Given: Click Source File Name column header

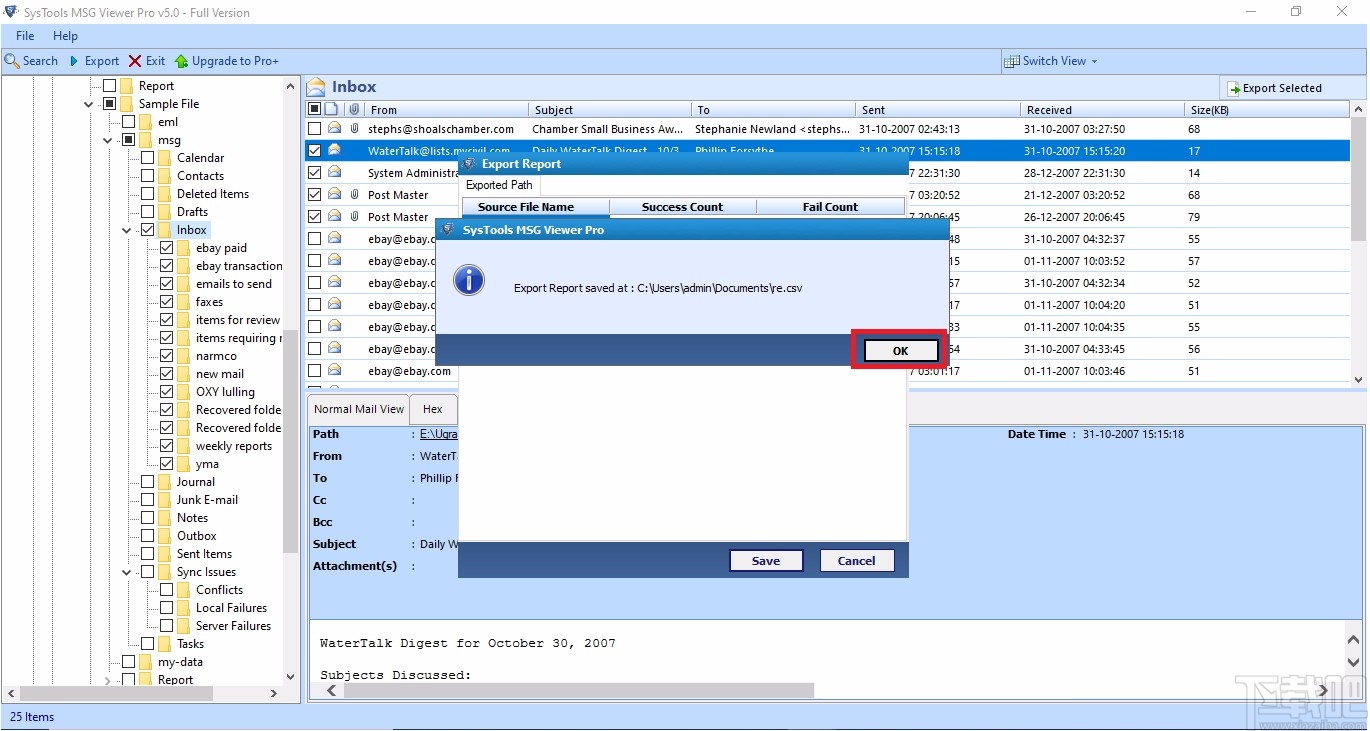Looking at the screenshot, I should pos(536,207).
